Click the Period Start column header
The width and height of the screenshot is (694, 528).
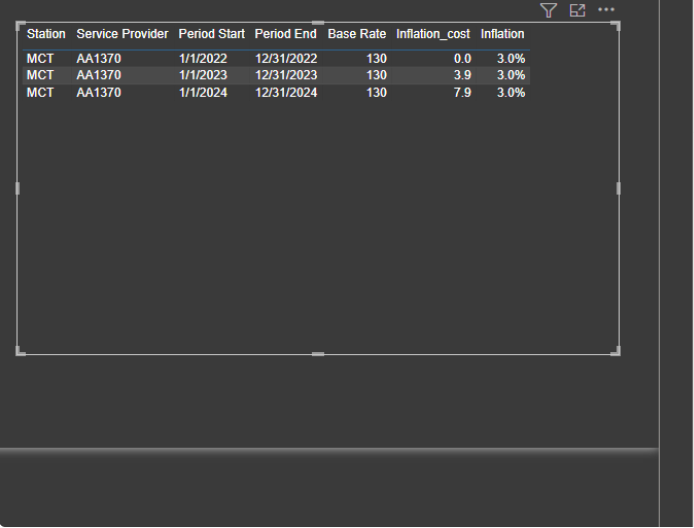[211, 34]
